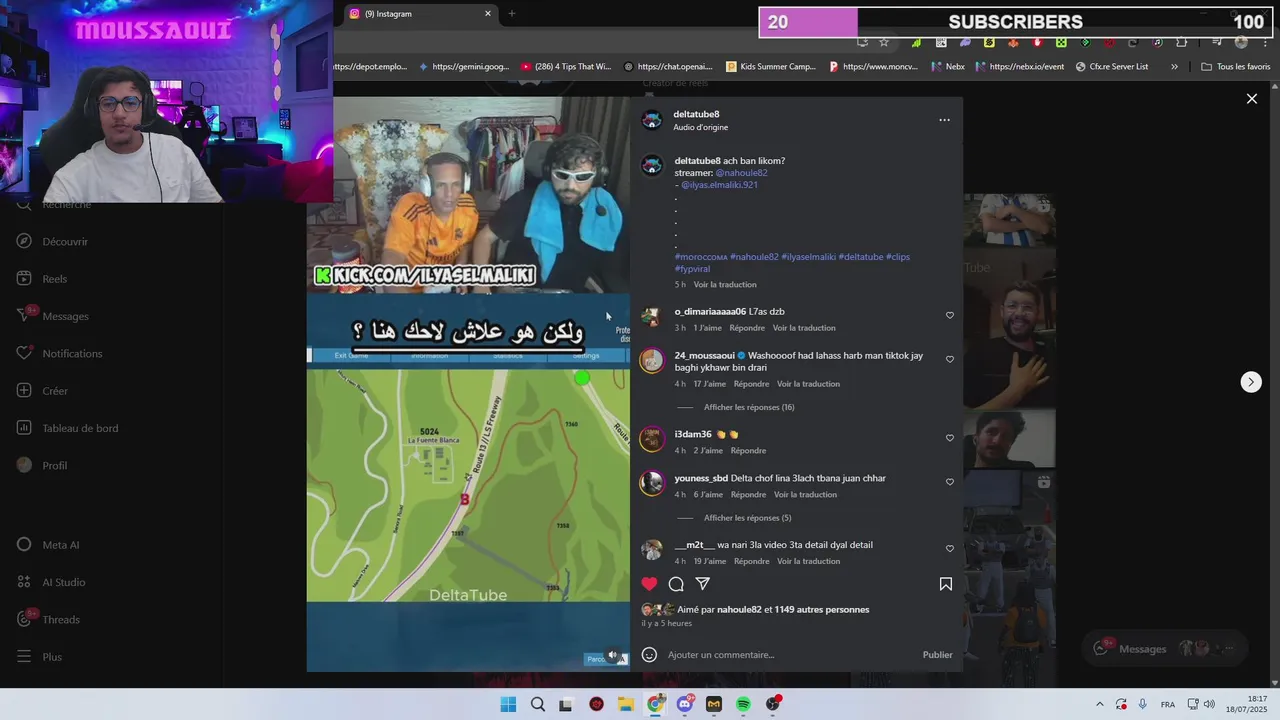
Task: Open Cfx.re Server List bookmark
Action: [1112, 67]
